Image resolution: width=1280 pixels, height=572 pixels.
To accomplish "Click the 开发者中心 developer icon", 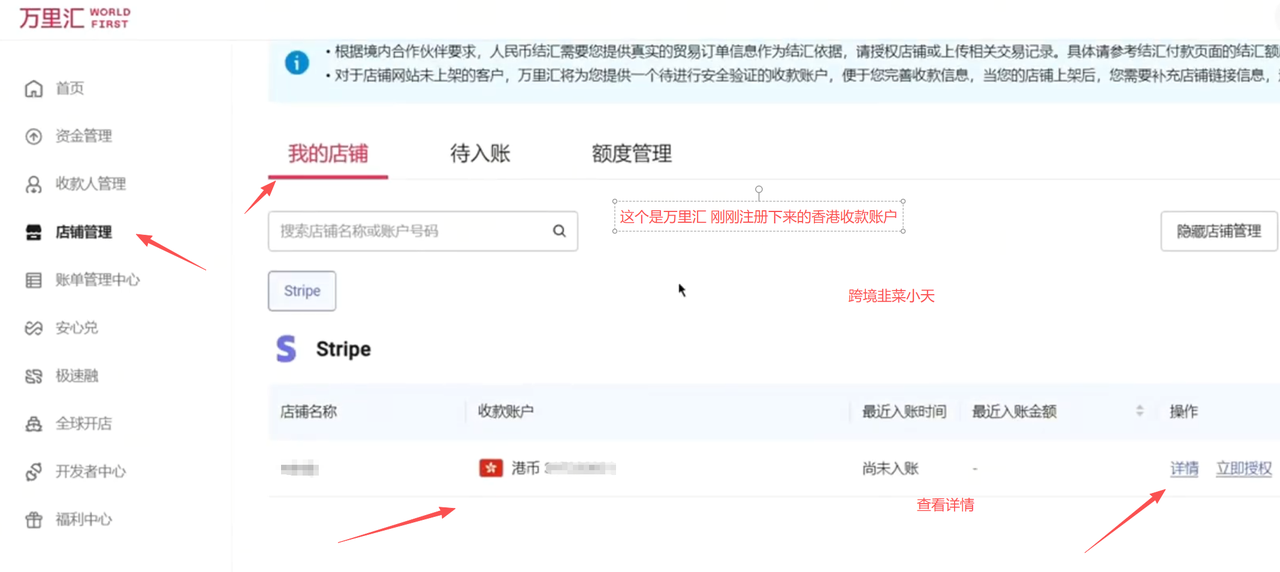I will (x=34, y=472).
